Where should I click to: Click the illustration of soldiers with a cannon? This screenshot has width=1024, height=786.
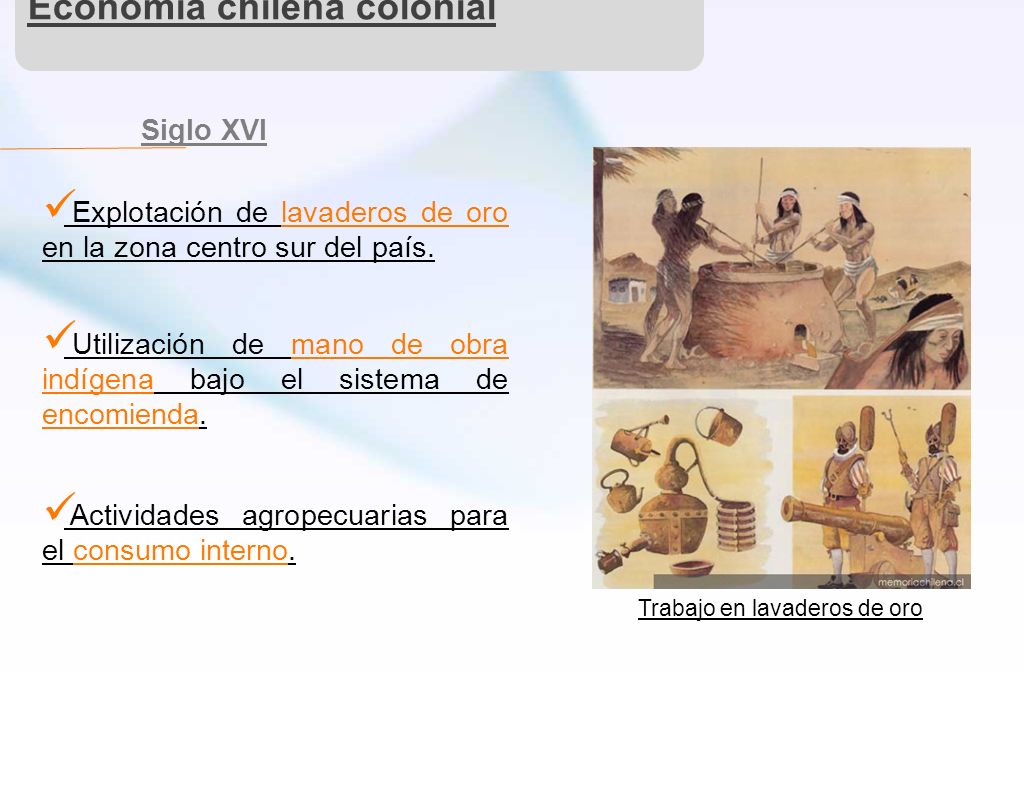click(x=882, y=491)
